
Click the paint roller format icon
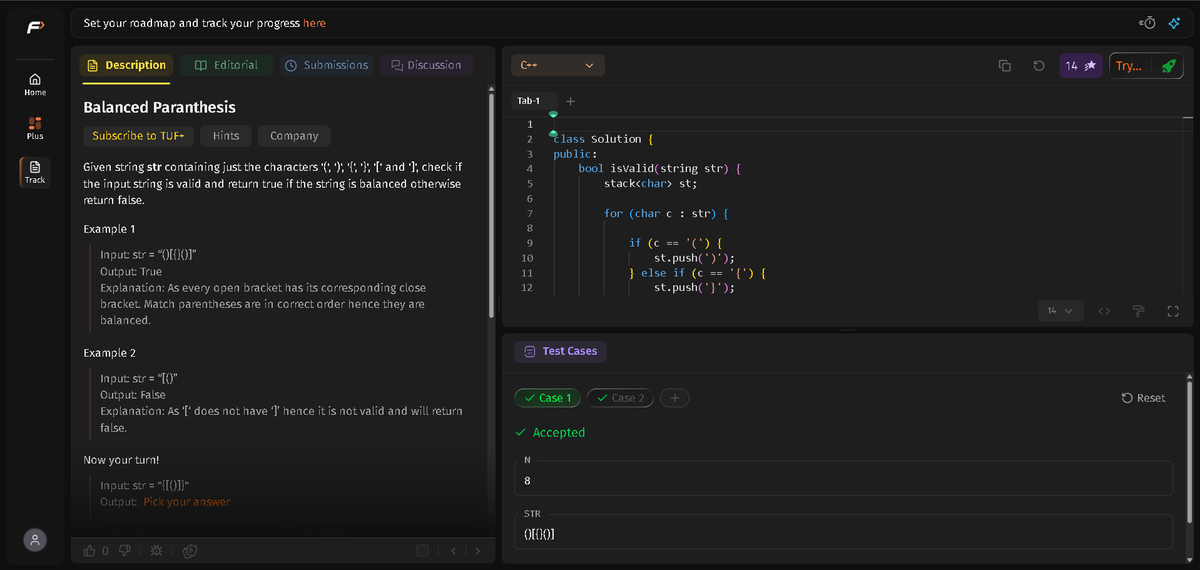pos(1138,311)
